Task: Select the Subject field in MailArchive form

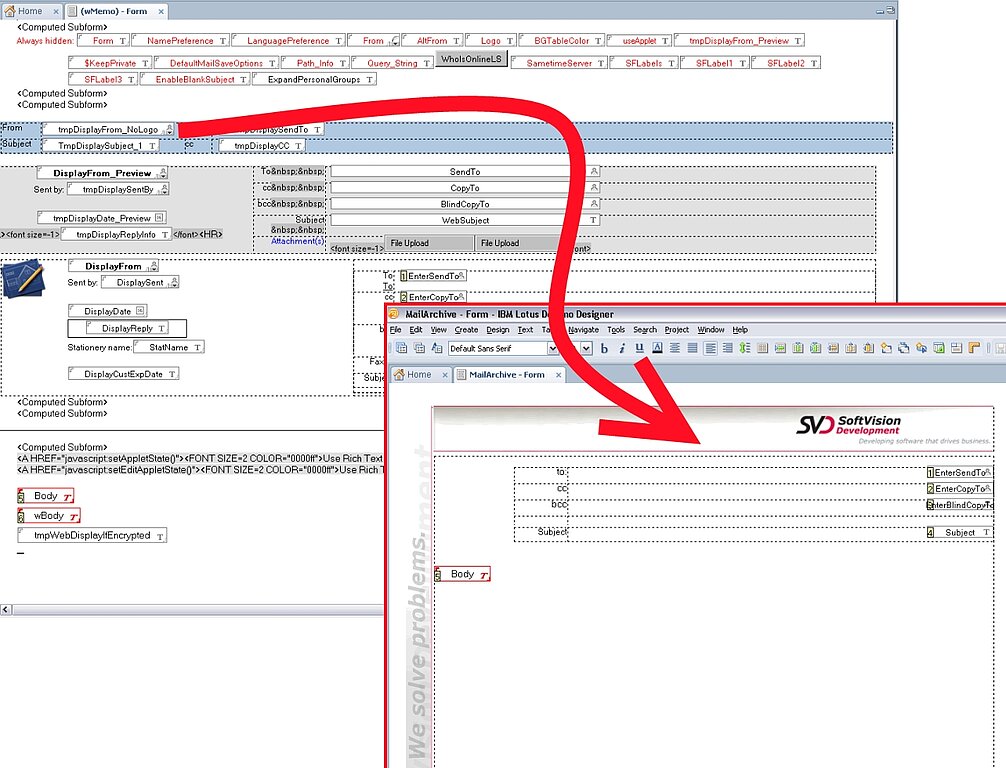Action: 959,533
